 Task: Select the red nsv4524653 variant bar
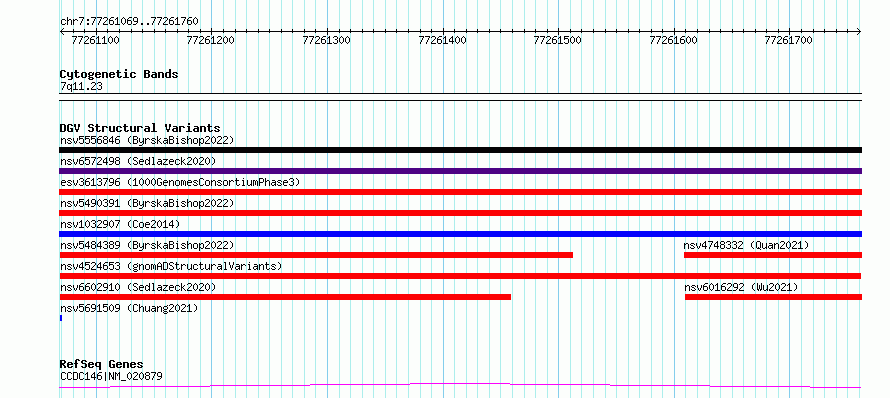tap(460, 276)
